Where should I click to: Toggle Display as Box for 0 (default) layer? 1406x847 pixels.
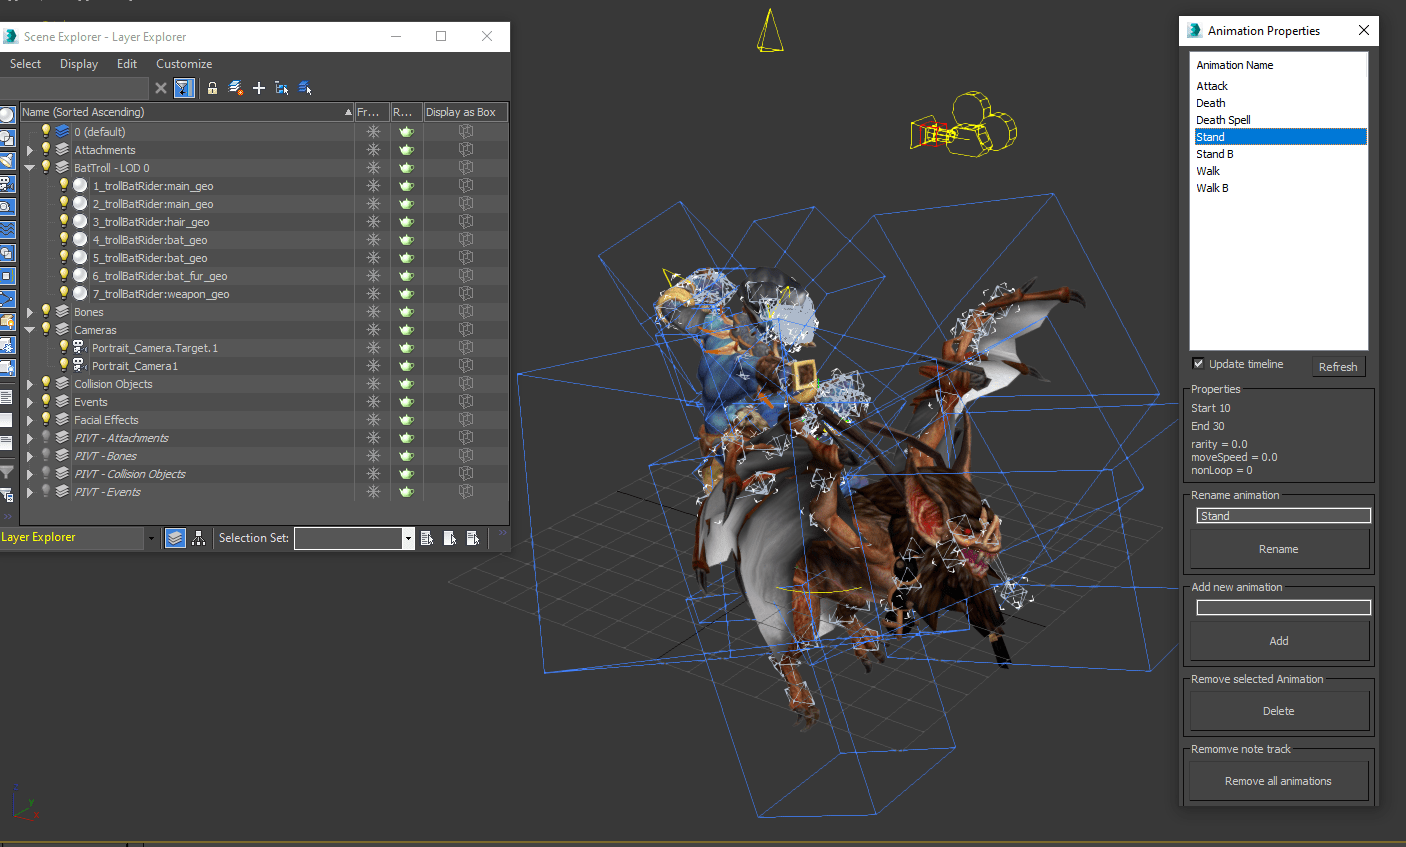coord(466,132)
